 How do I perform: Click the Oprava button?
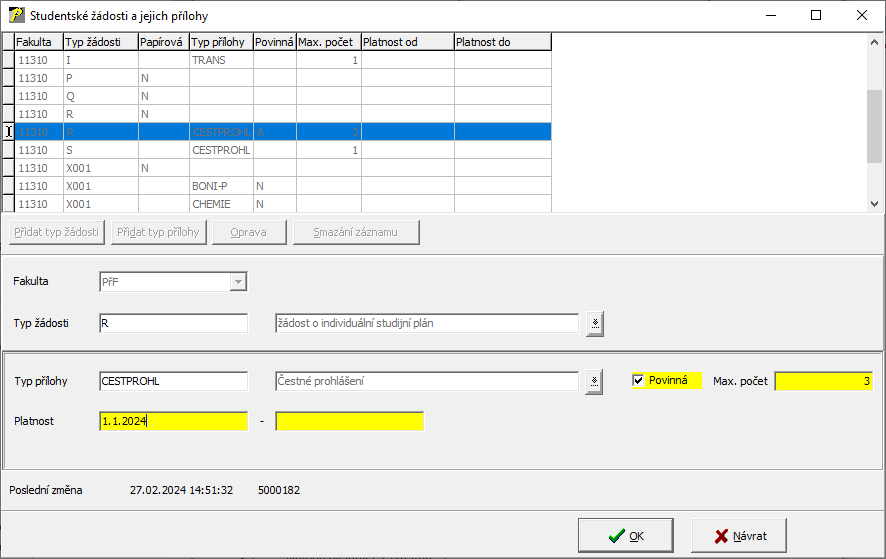pyautogui.click(x=248, y=232)
